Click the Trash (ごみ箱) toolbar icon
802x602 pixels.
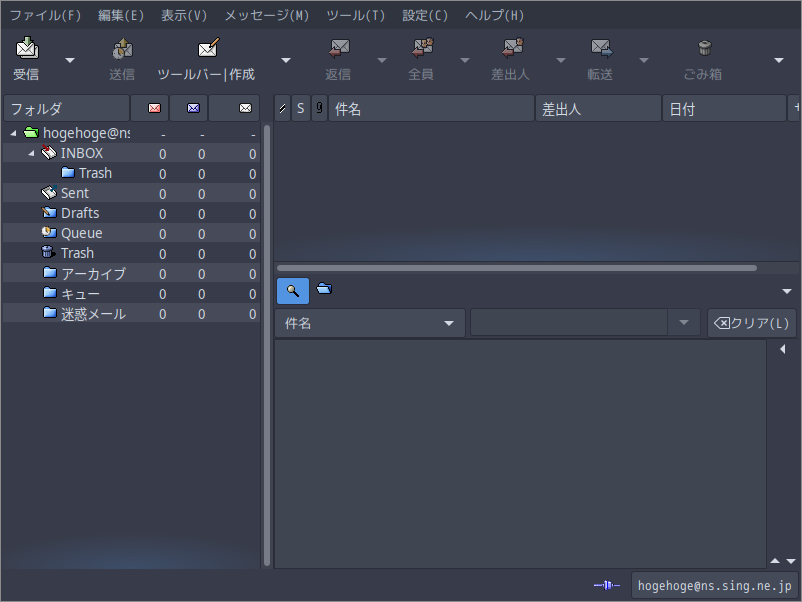pyautogui.click(x=705, y=48)
